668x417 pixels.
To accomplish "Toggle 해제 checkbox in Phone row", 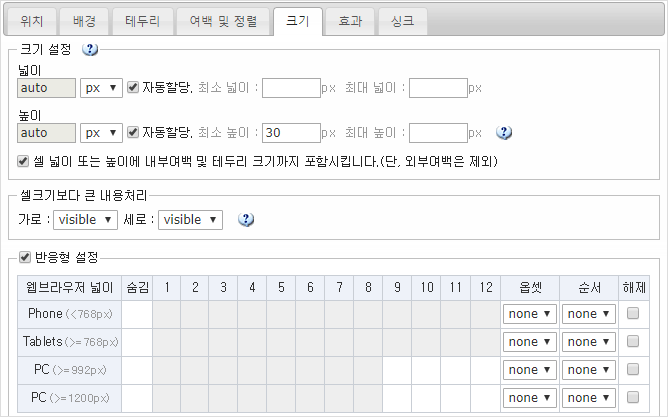I will coord(632,313).
